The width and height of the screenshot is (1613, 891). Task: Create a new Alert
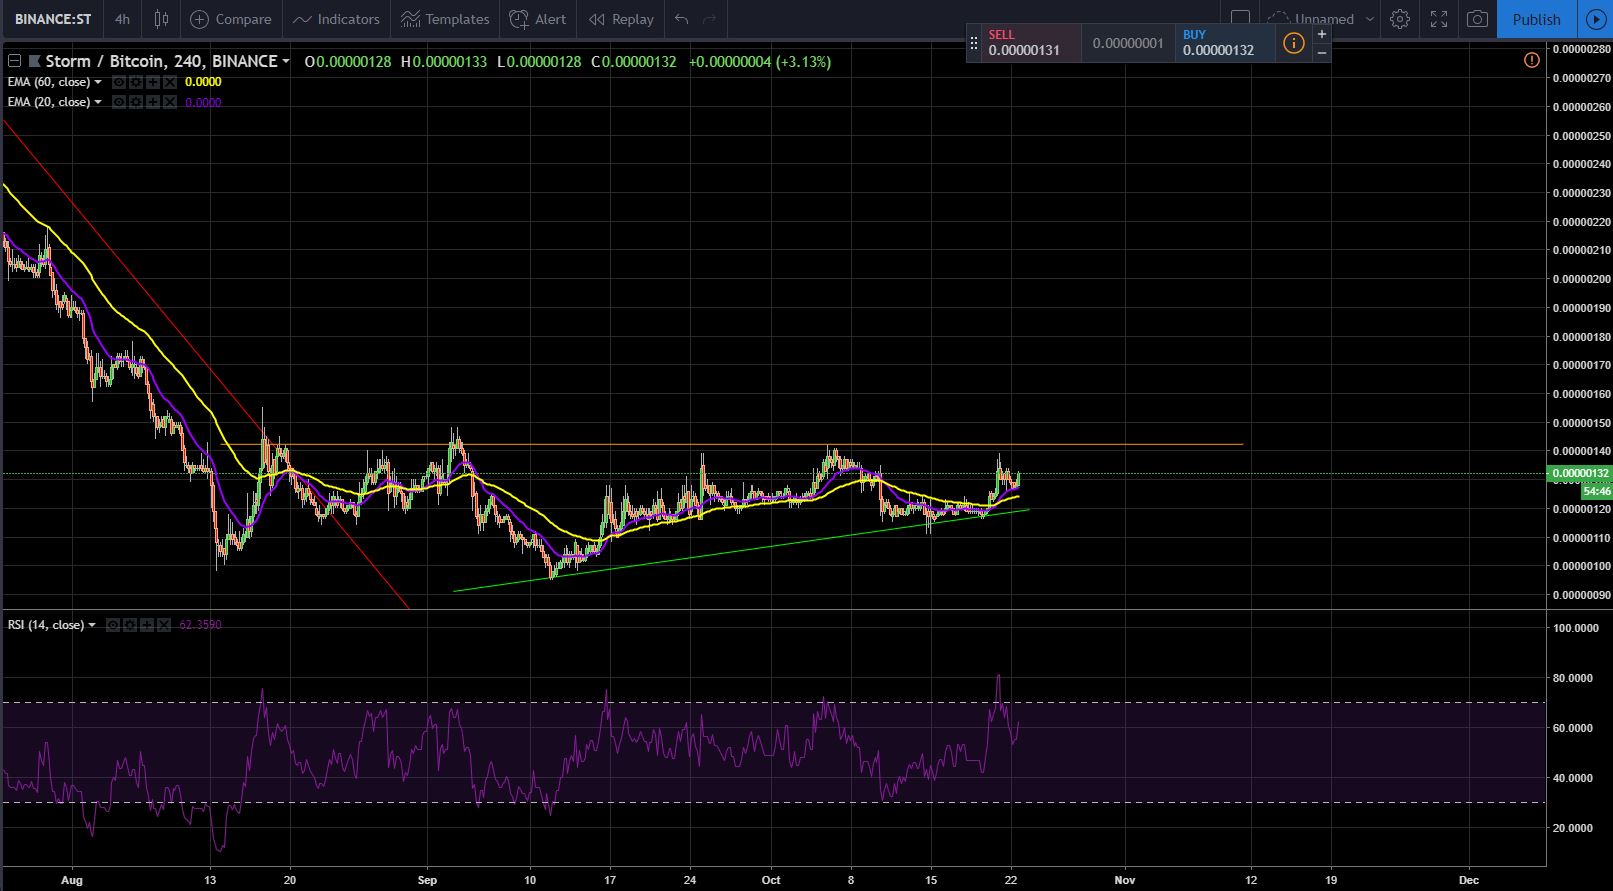point(538,19)
